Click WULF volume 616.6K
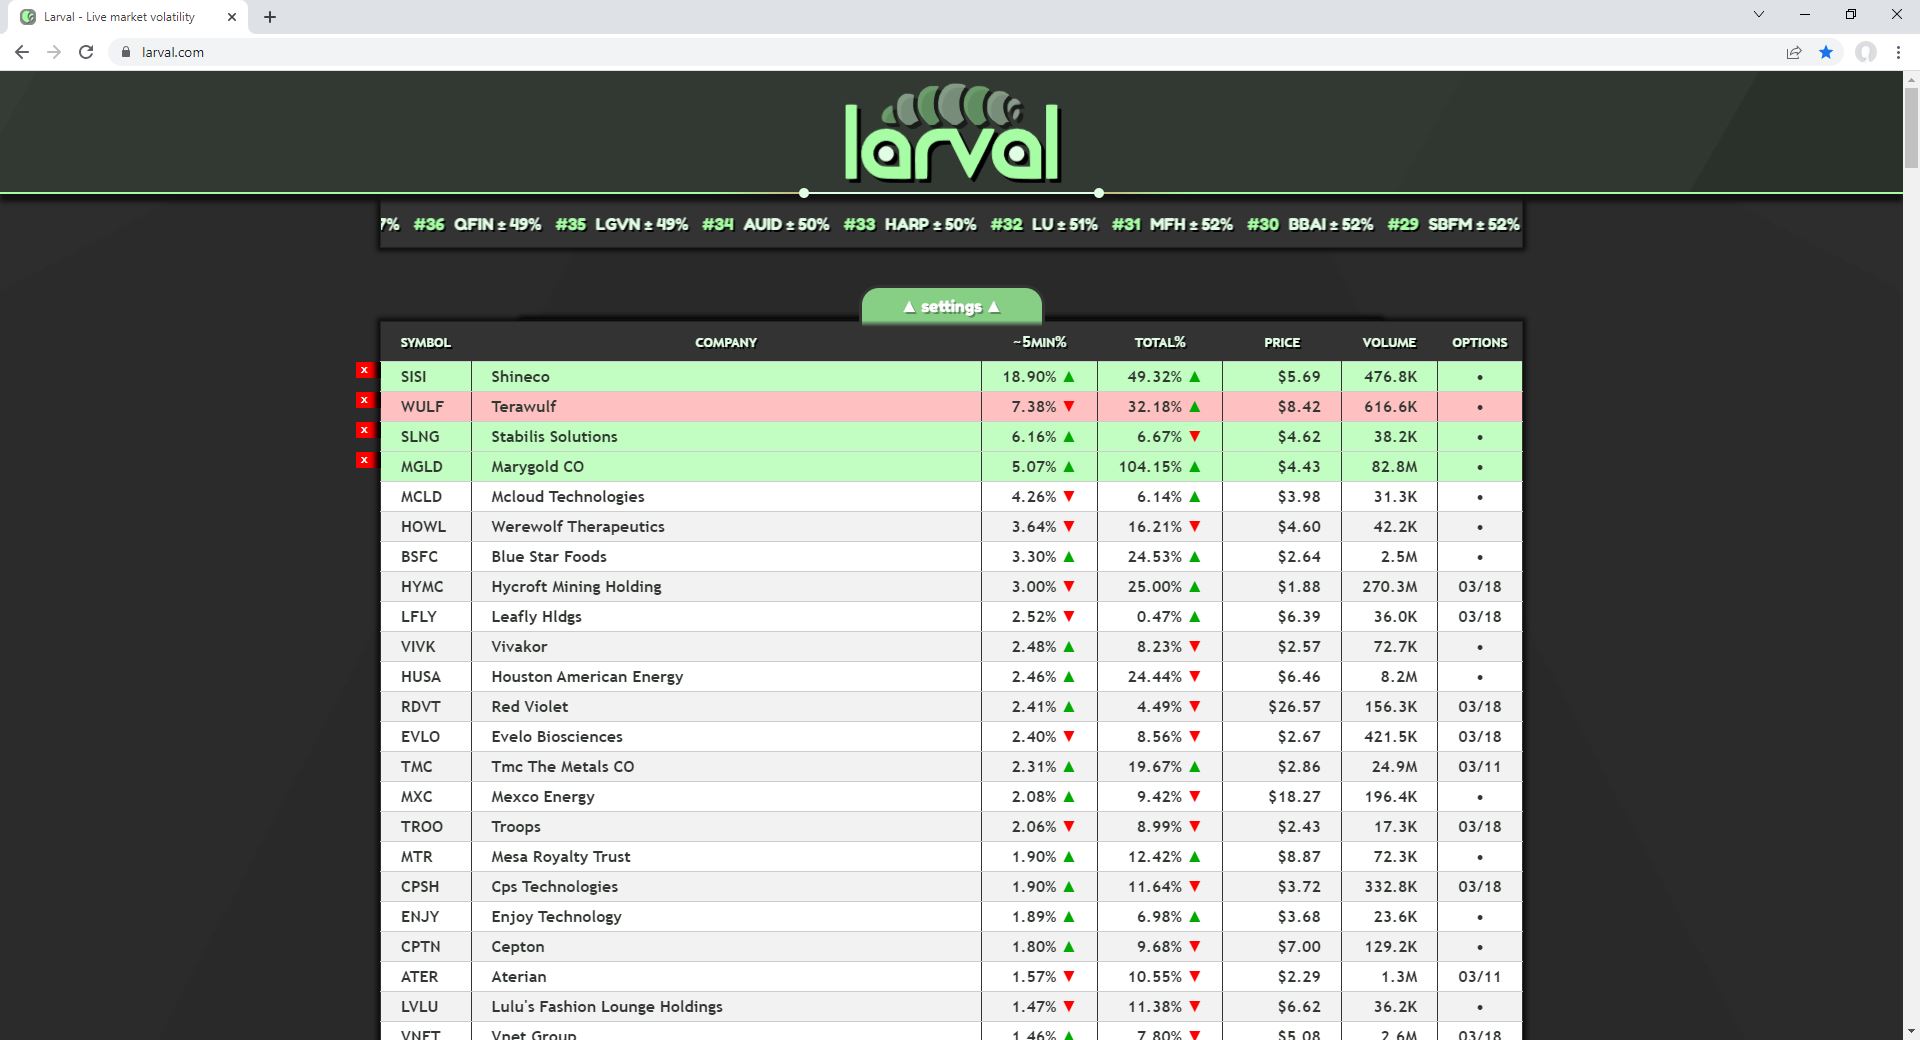 pos(1391,407)
